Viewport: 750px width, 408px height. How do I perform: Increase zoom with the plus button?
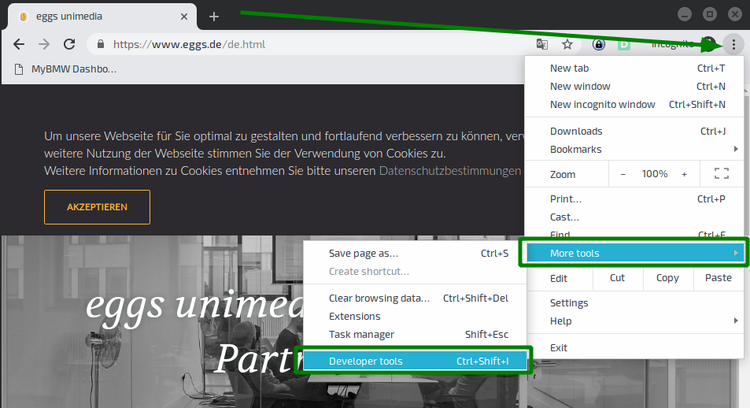[684, 174]
